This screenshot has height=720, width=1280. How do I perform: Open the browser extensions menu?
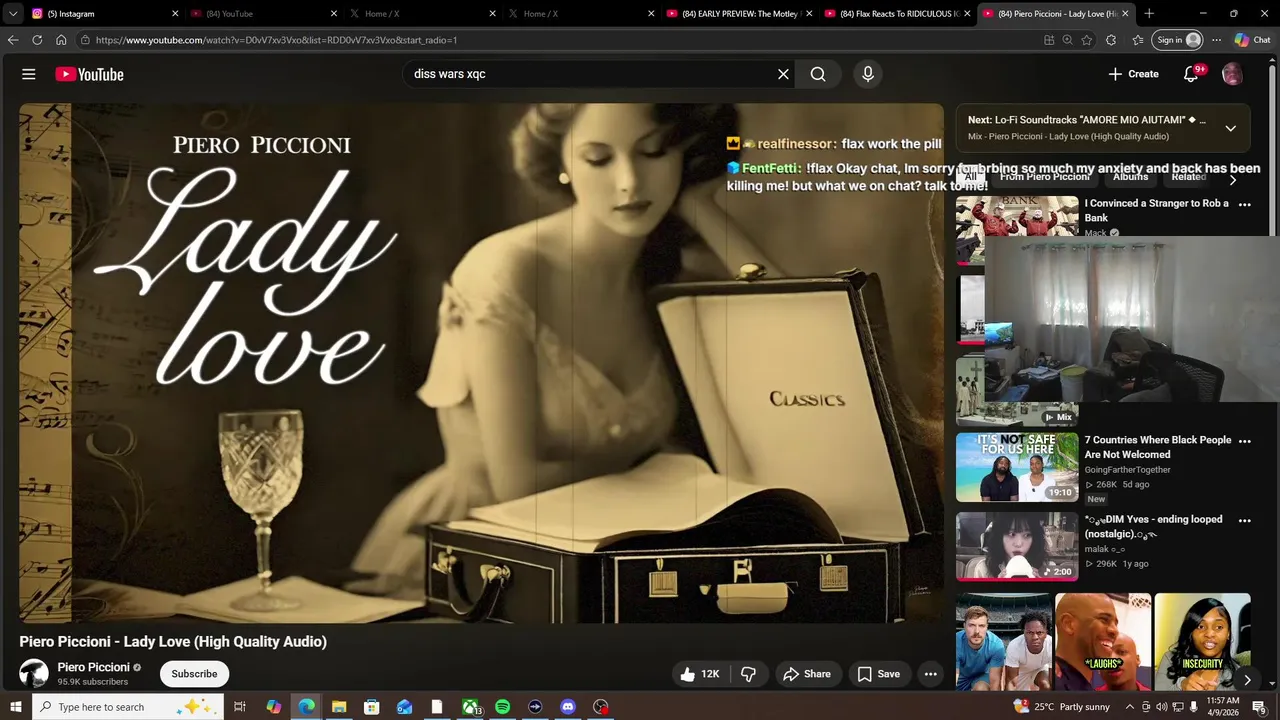click(1111, 40)
